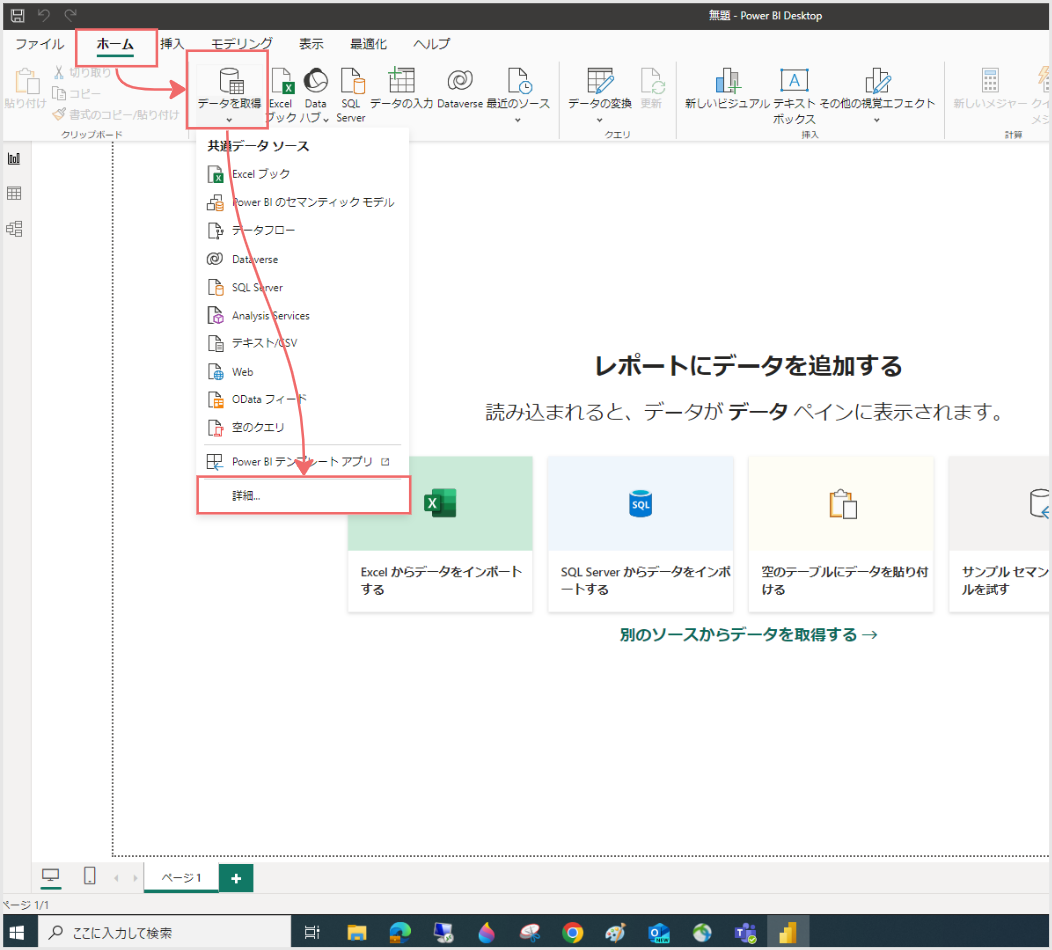Switch to the Model view in left sidebar
Viewport: 1052px width, 950px height.
(x=14, y=229)
